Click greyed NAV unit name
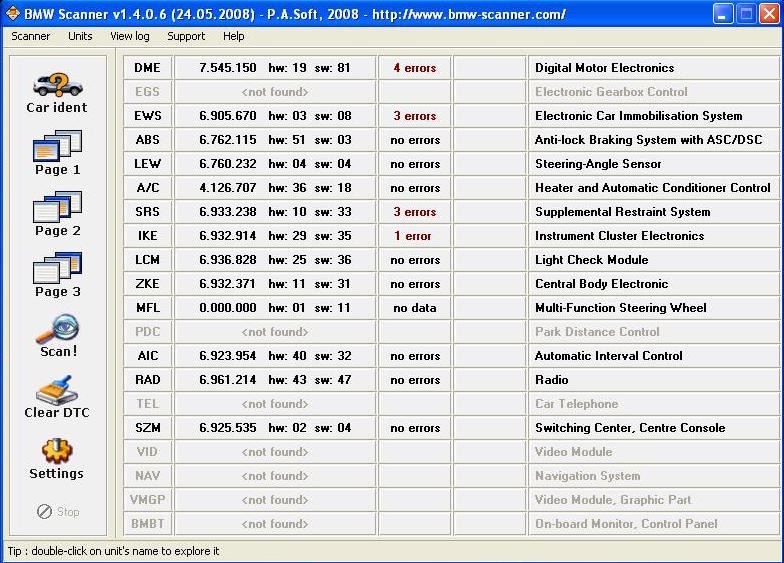Screen dimensions: 784x563 tap(148, 476)
